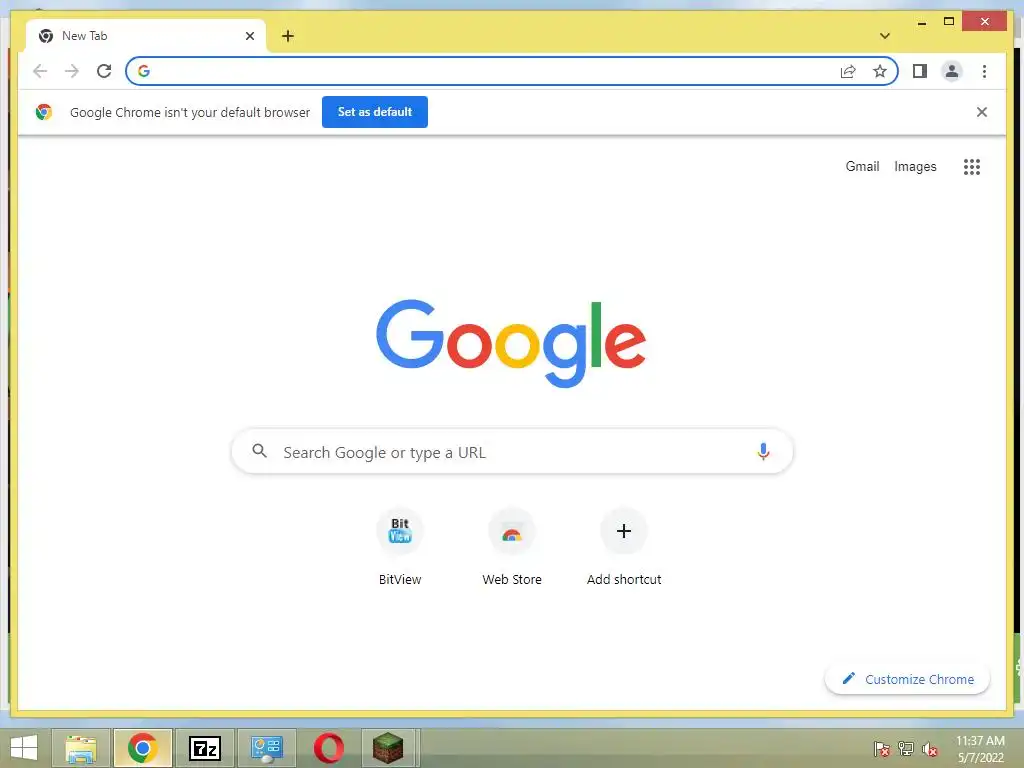Screen dimensions: 1024x768
Task: Open Google apps grid
Action: [x=972, y=167]
